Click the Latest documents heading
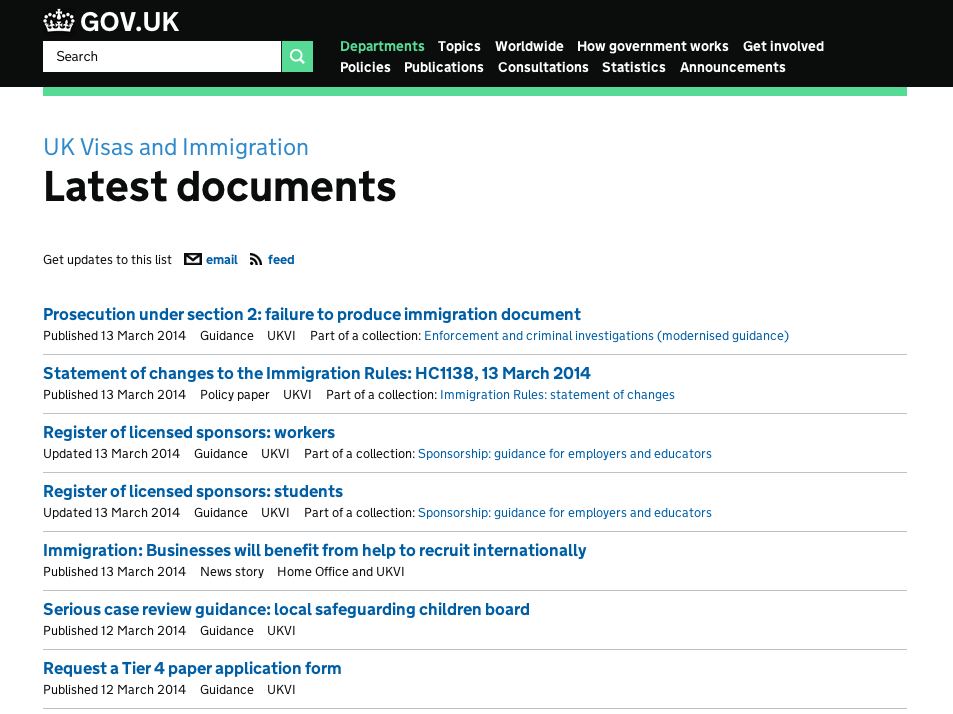The image size is (953, 714). tap(219, 186)
